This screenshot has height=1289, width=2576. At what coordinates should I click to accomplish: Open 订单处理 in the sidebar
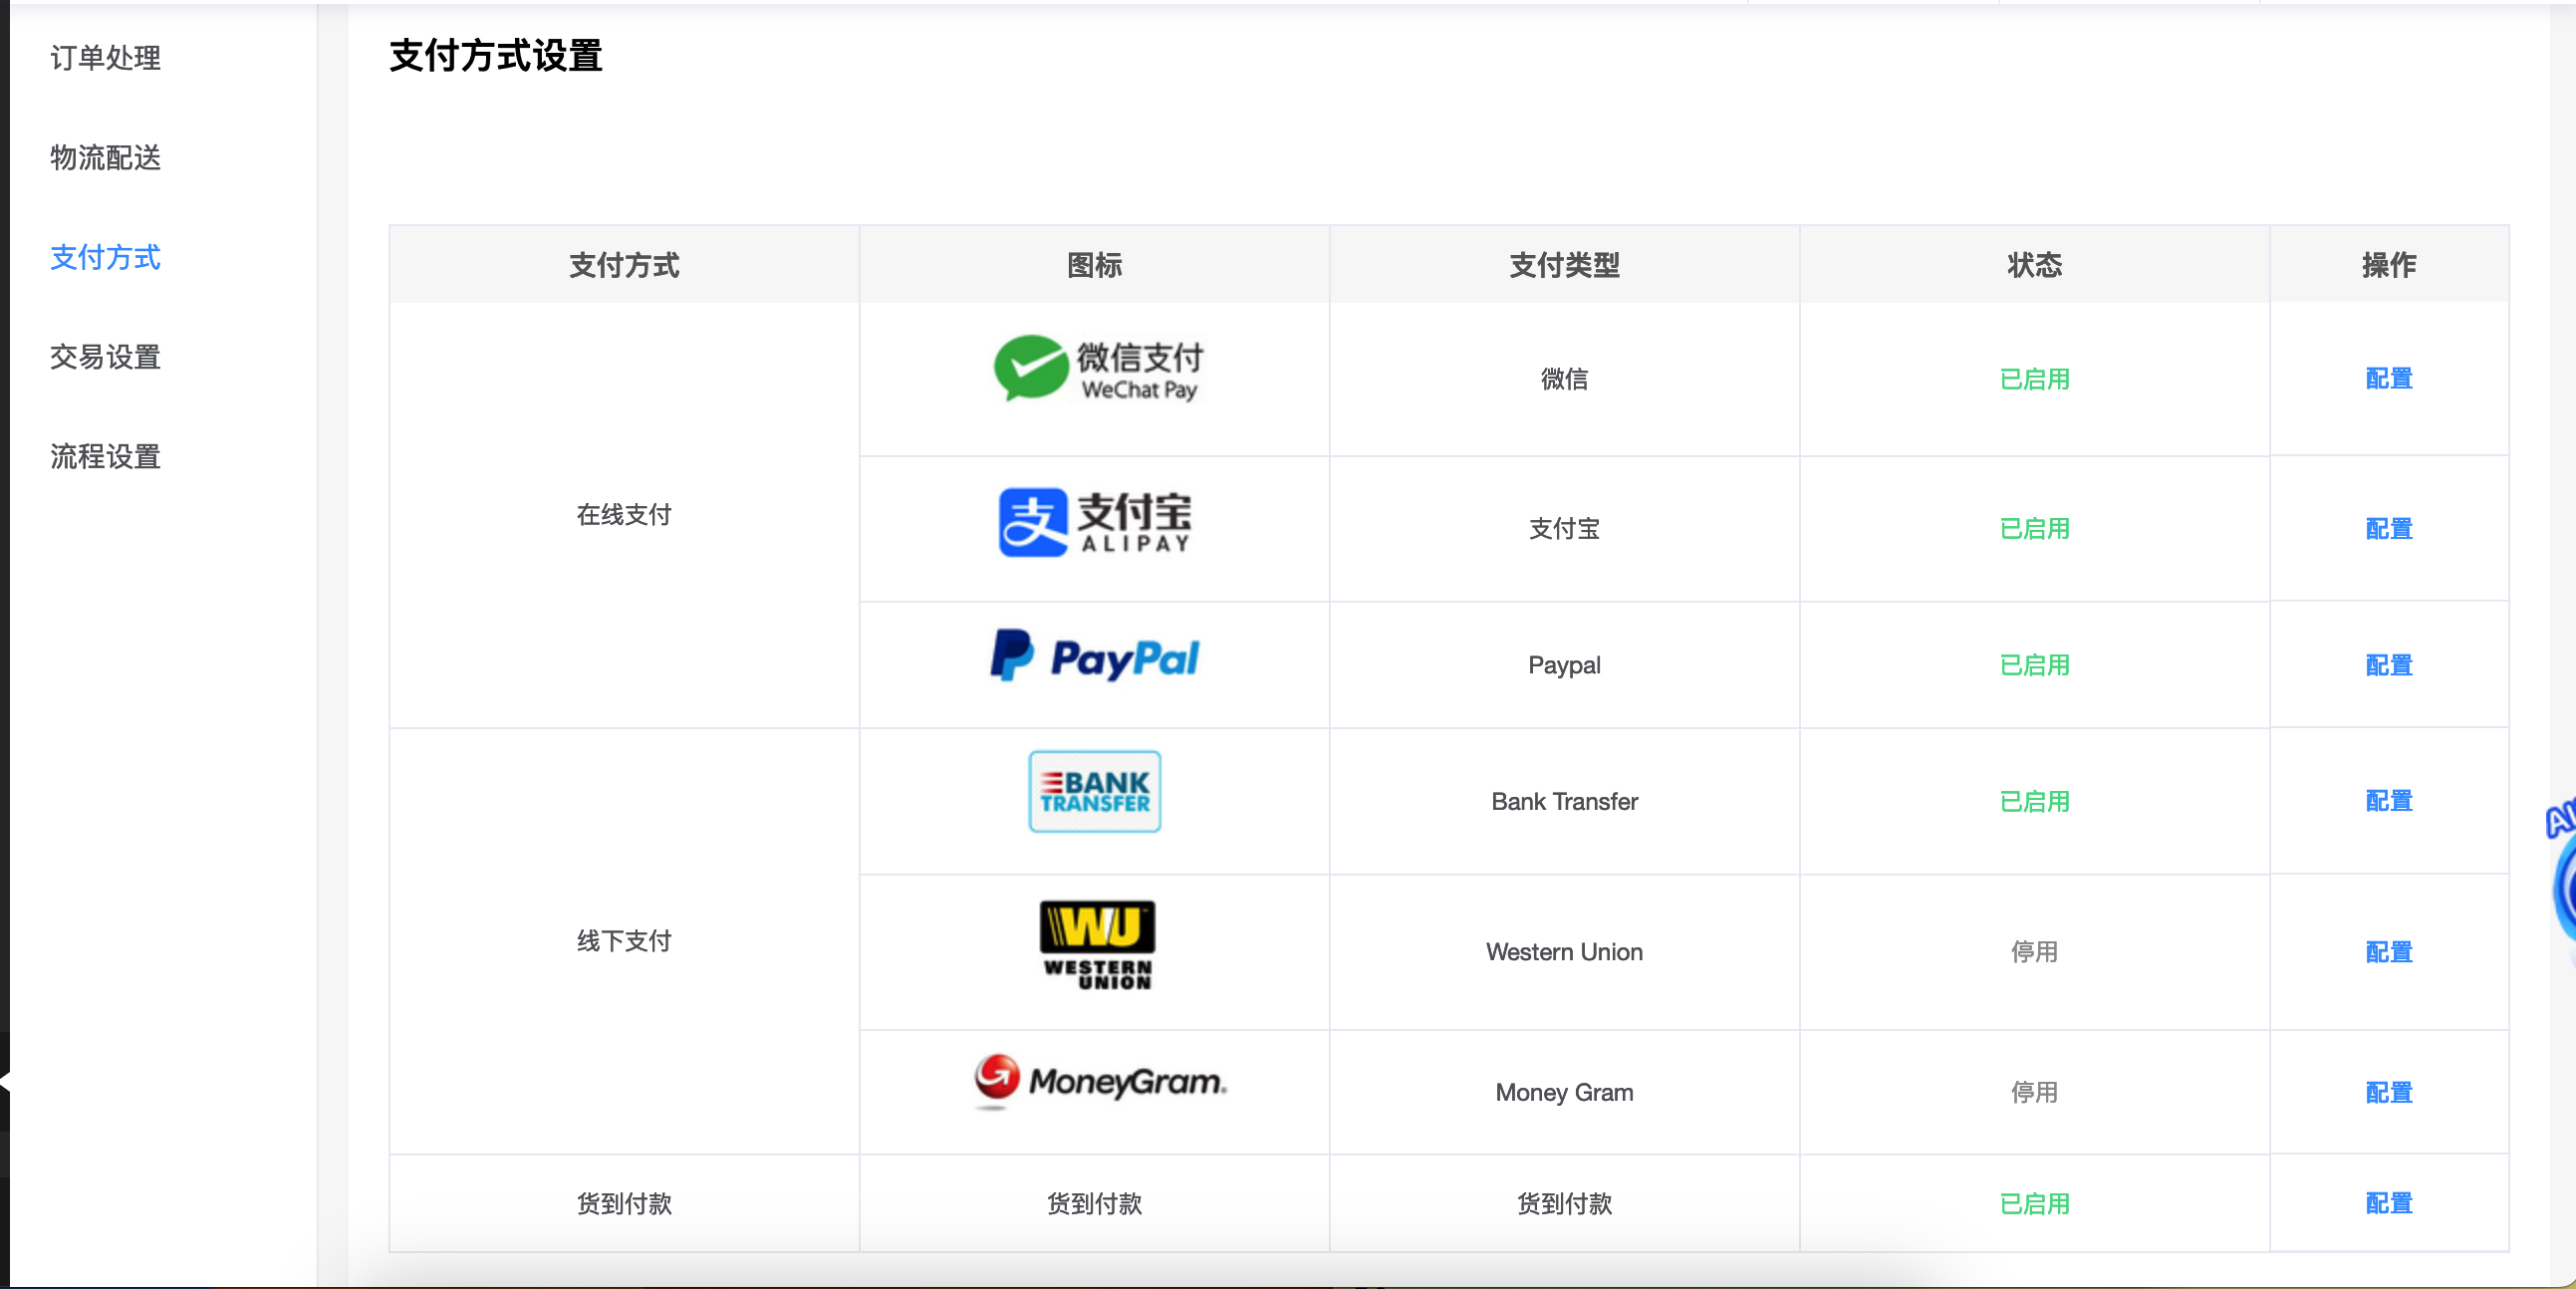pyautogui.click(x=105, y=58)
